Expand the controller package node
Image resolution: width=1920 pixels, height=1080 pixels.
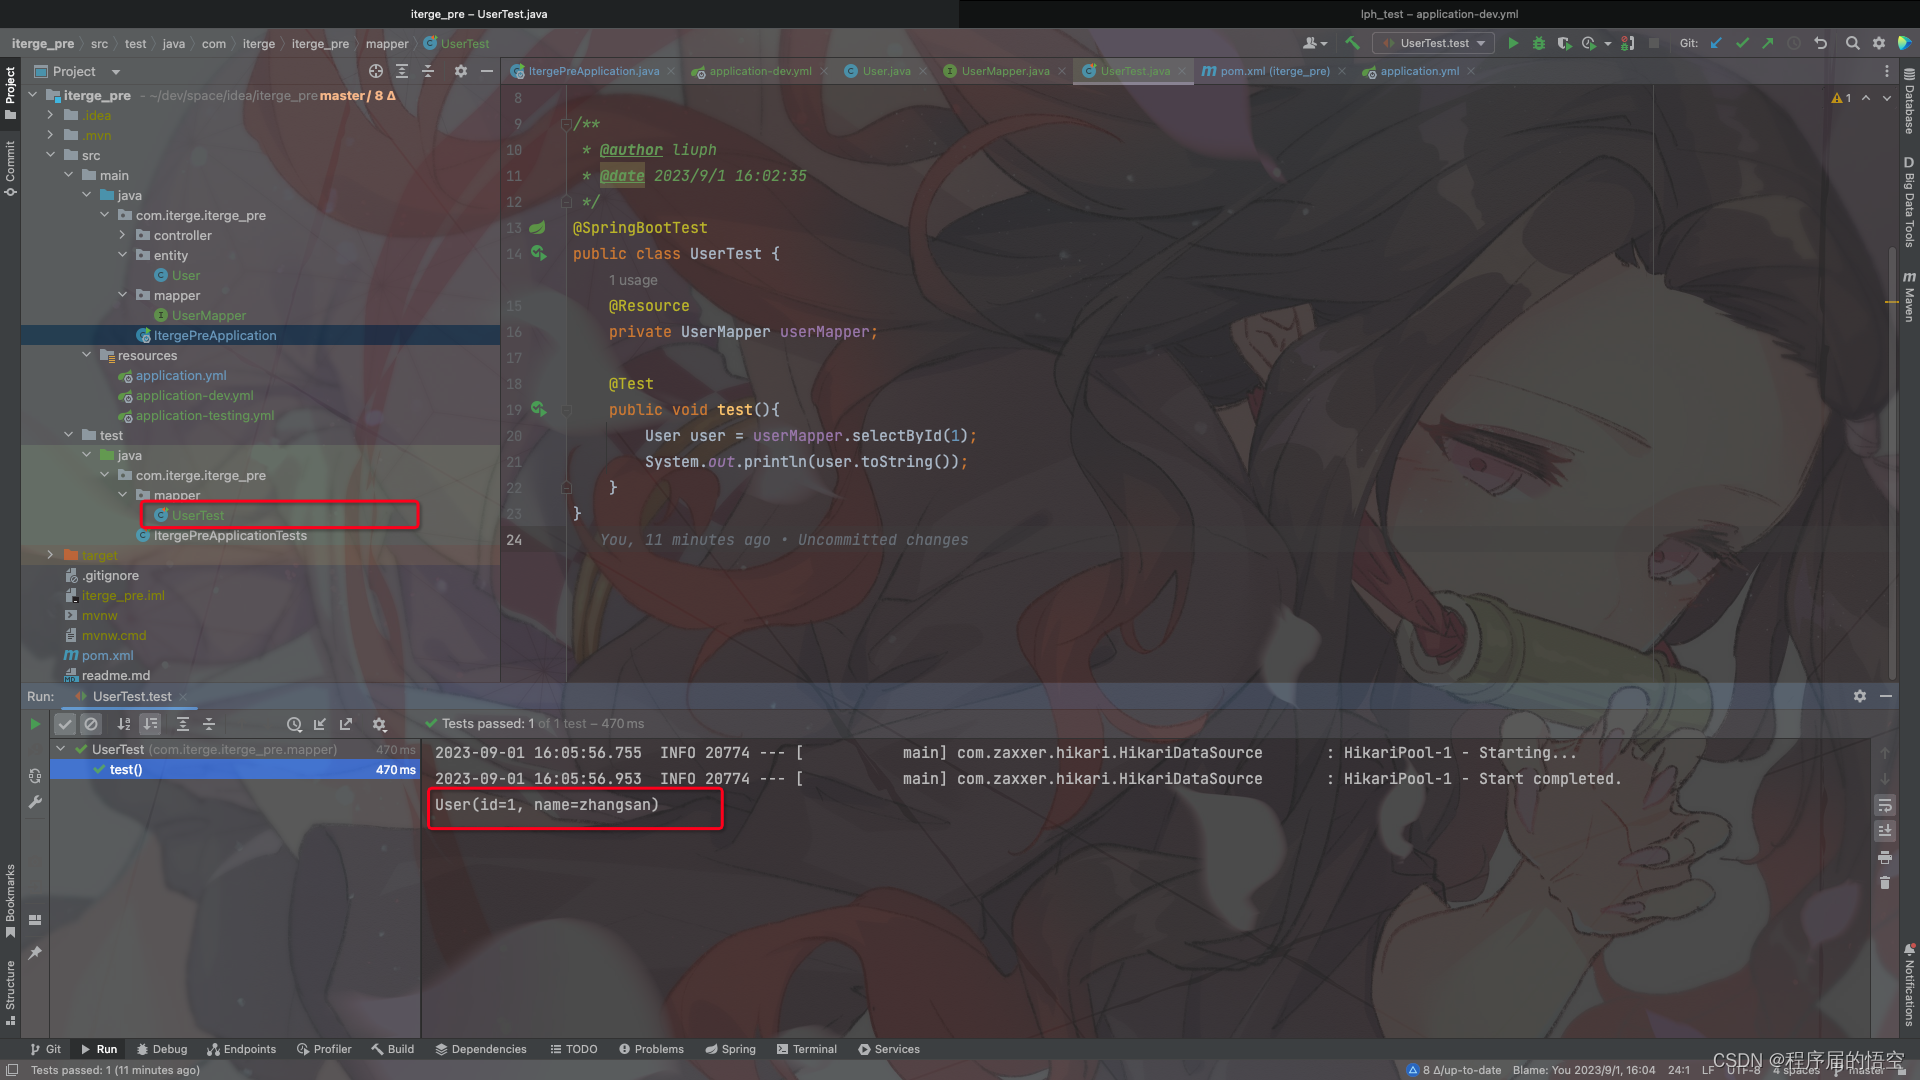122,235
